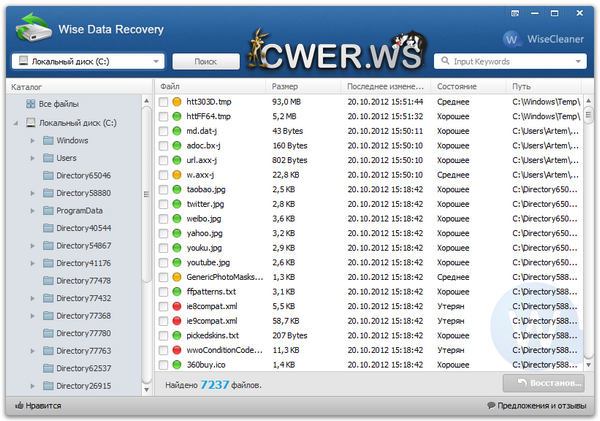Click the orange status dot for htt303D.tmp
Screen dimensions: 600x421
pyautogui.click(x=176, y=102)
